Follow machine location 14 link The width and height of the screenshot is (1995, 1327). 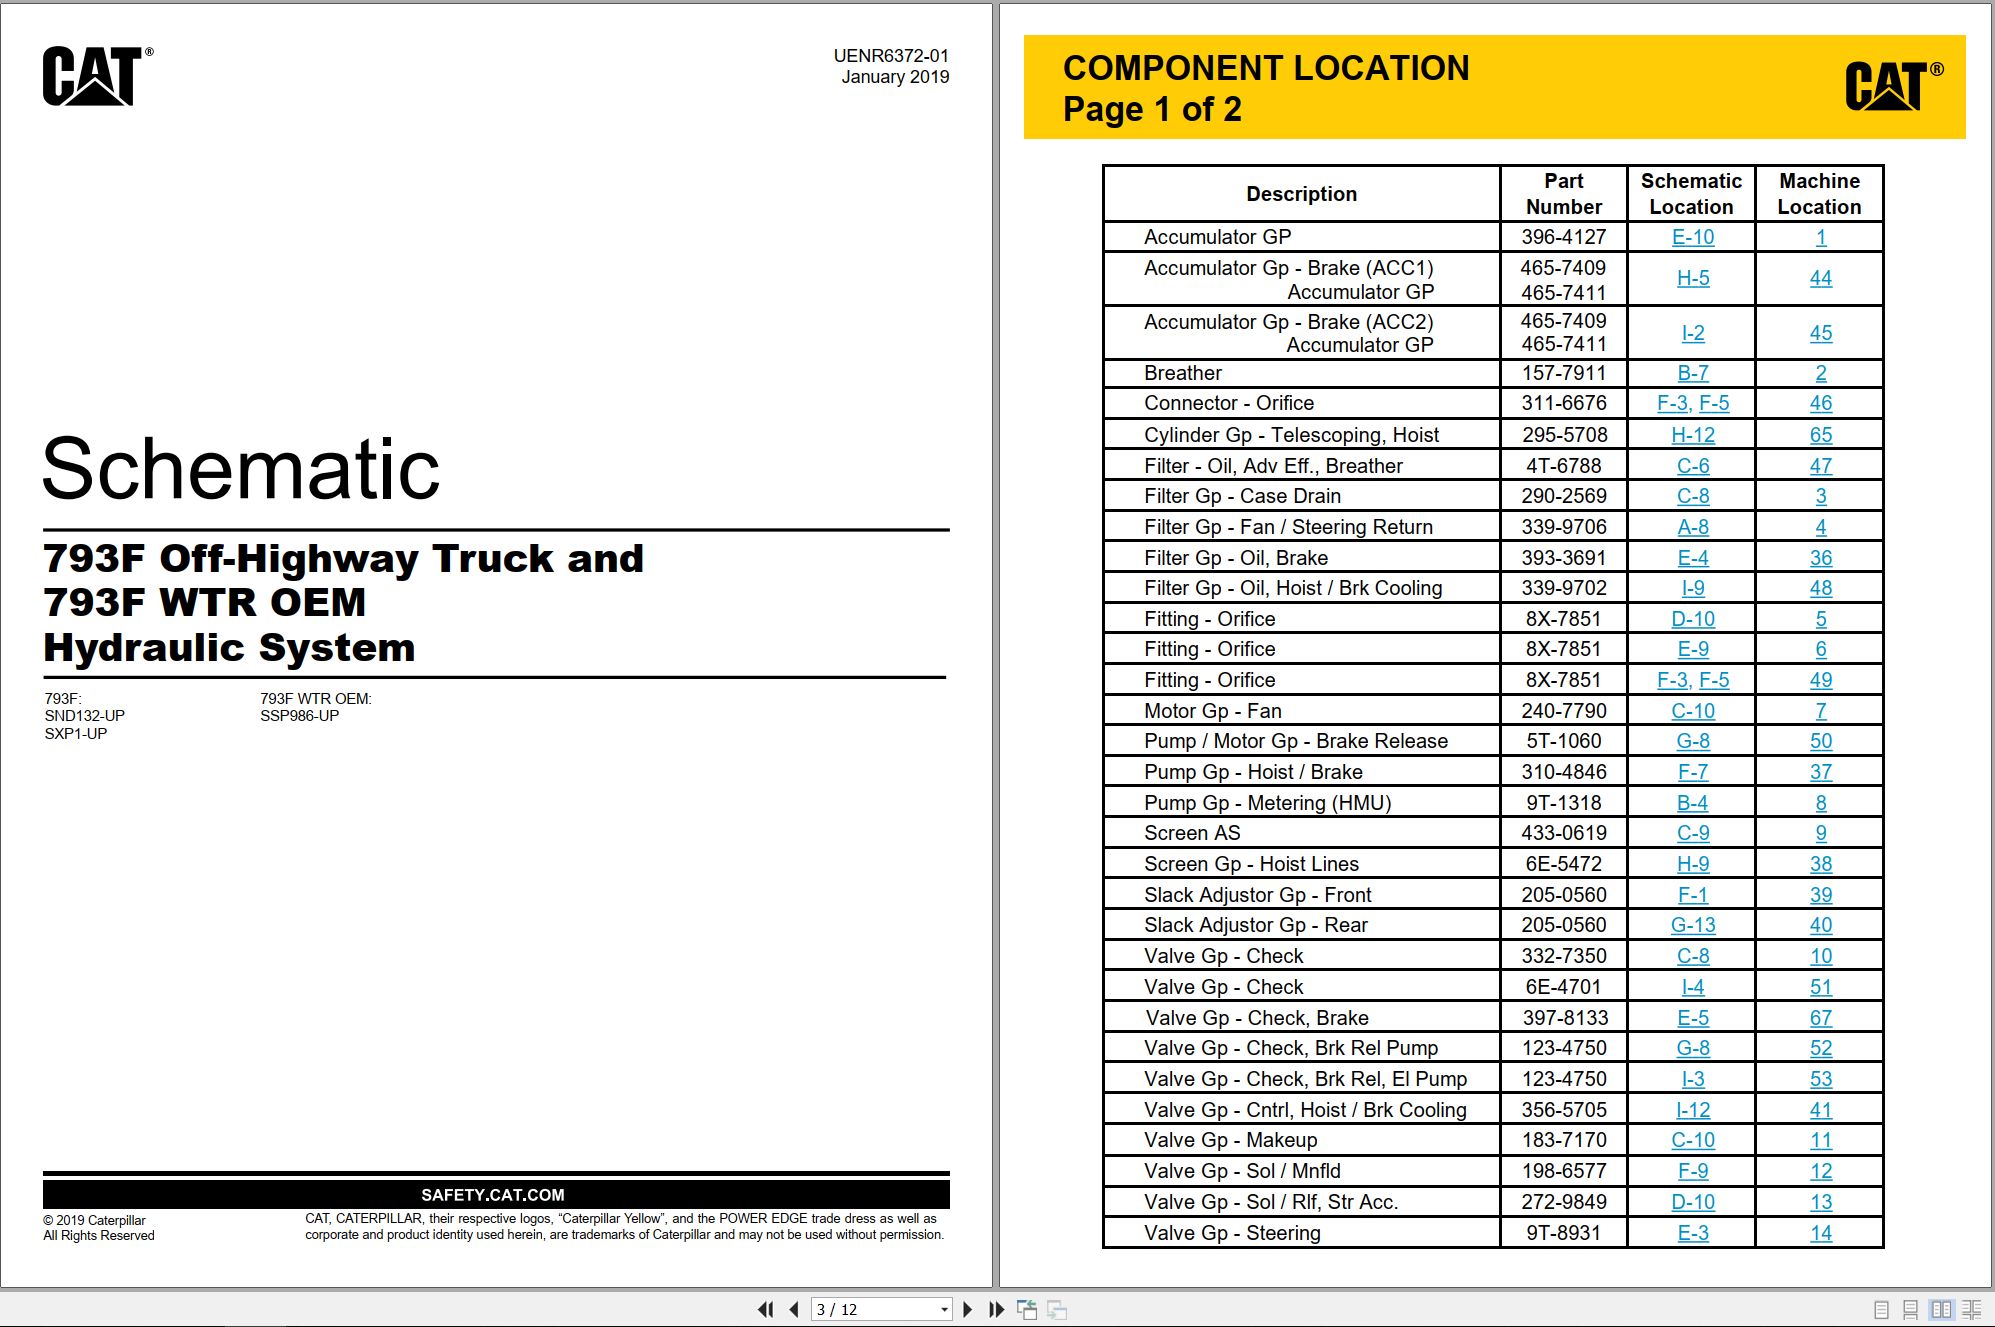(x=1821, y=1233)
